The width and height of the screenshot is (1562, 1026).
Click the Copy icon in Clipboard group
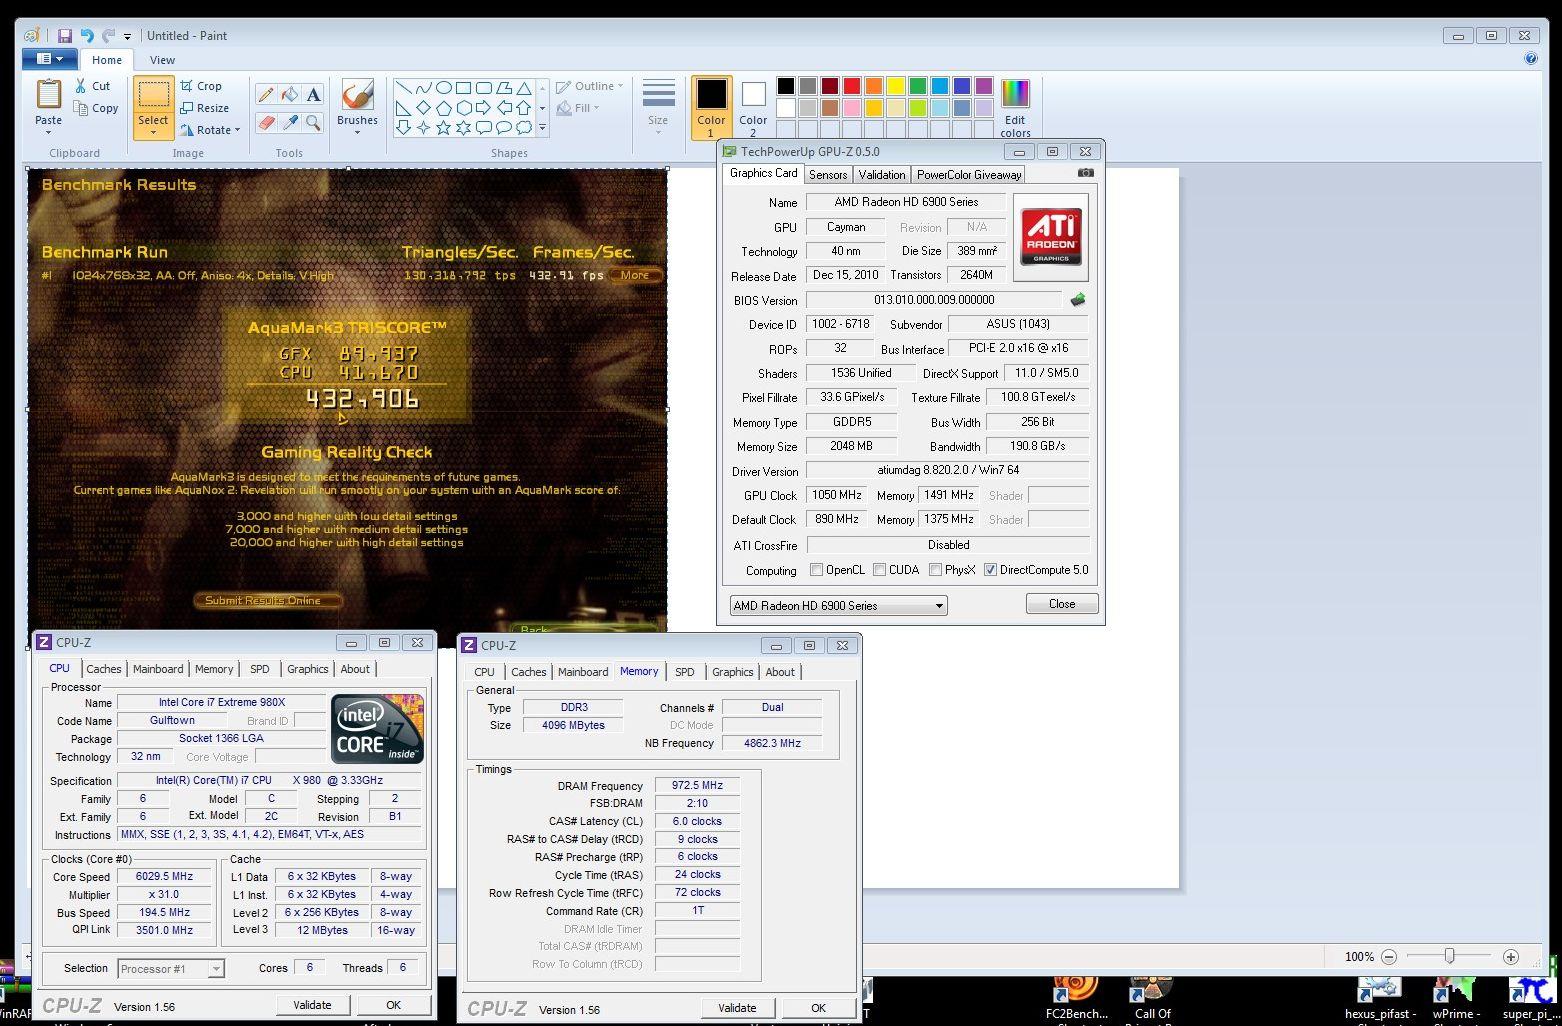80,108
